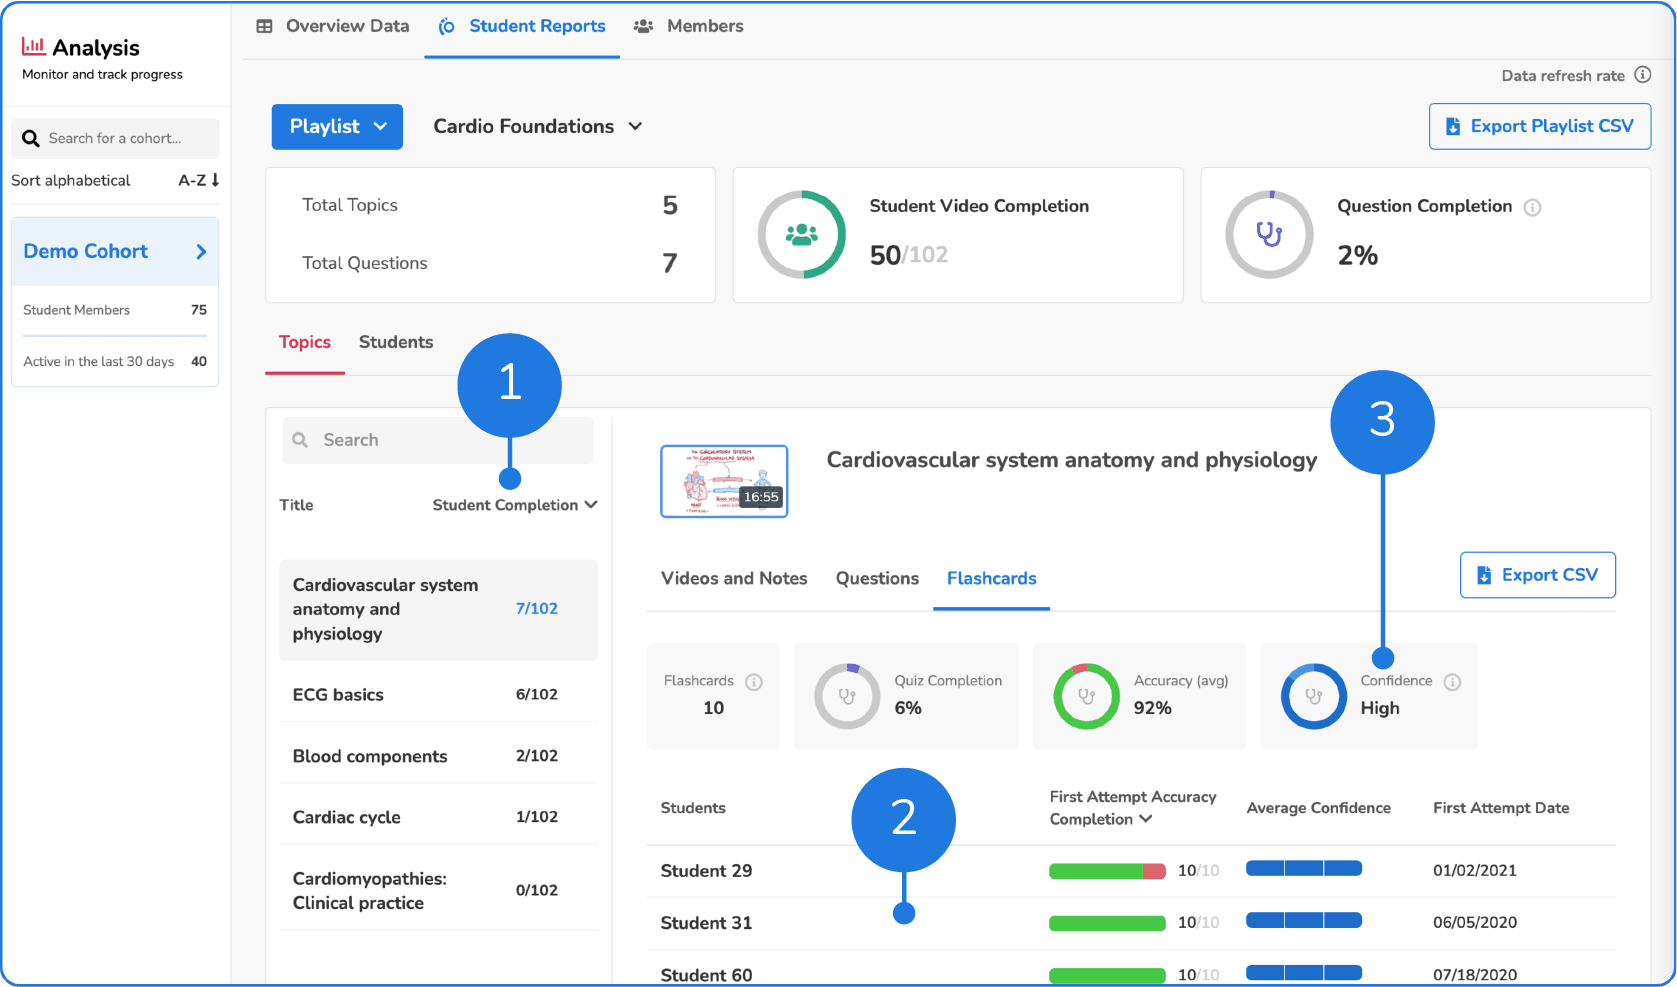
Task: Click the Confidence info icon
Action: [1452, 682]
